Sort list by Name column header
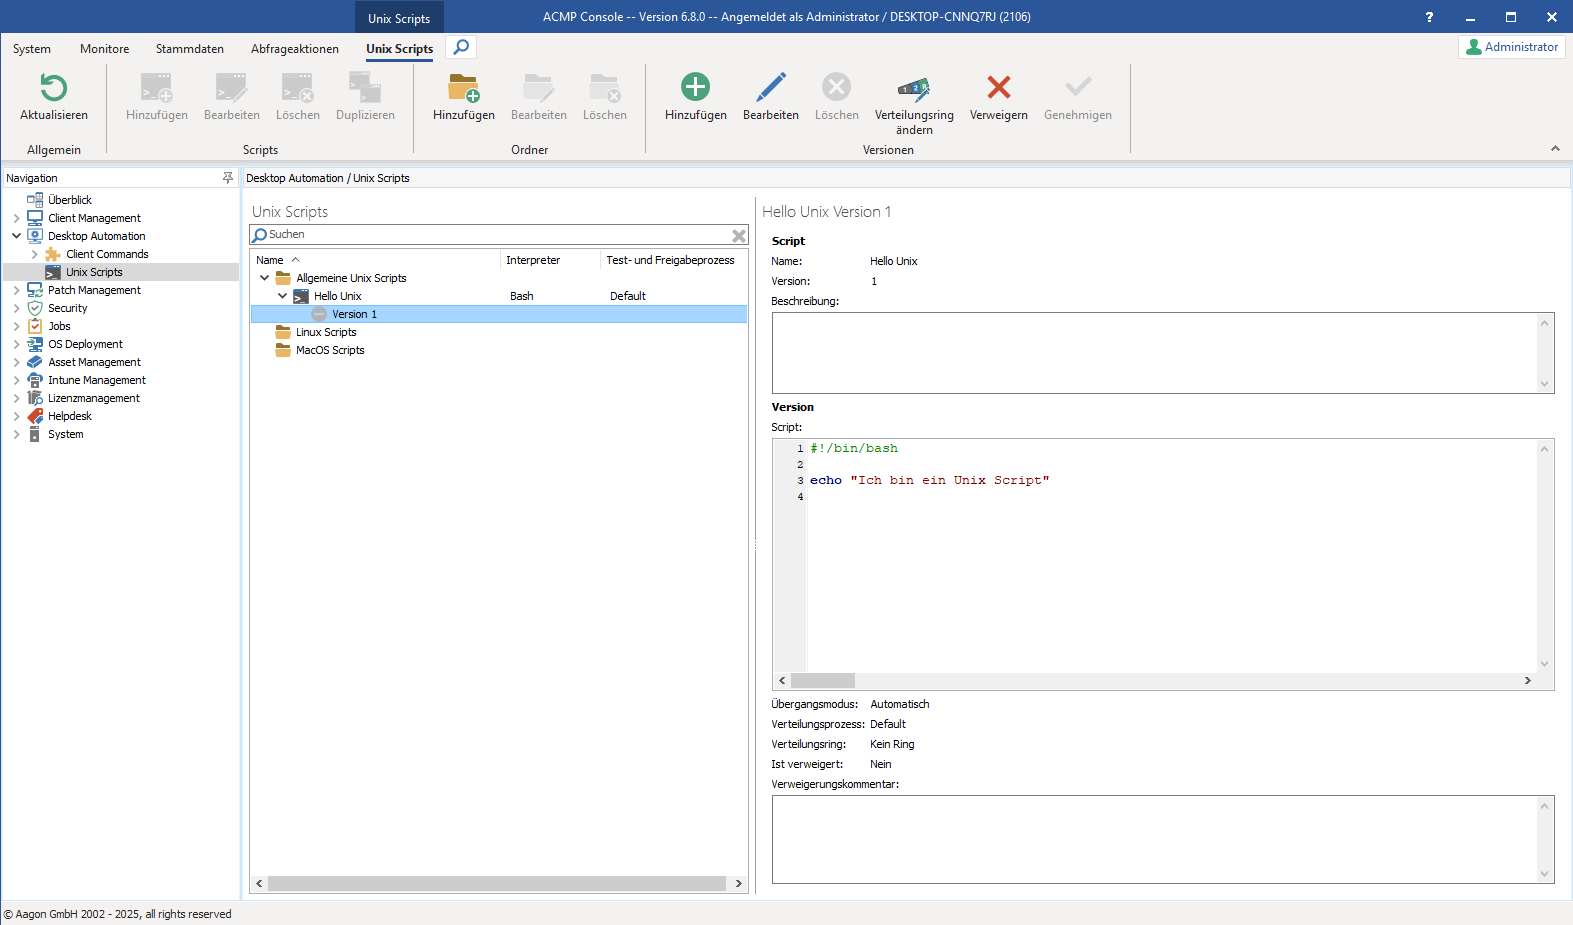Screen dimensions: 1573x925 [271, 260]
